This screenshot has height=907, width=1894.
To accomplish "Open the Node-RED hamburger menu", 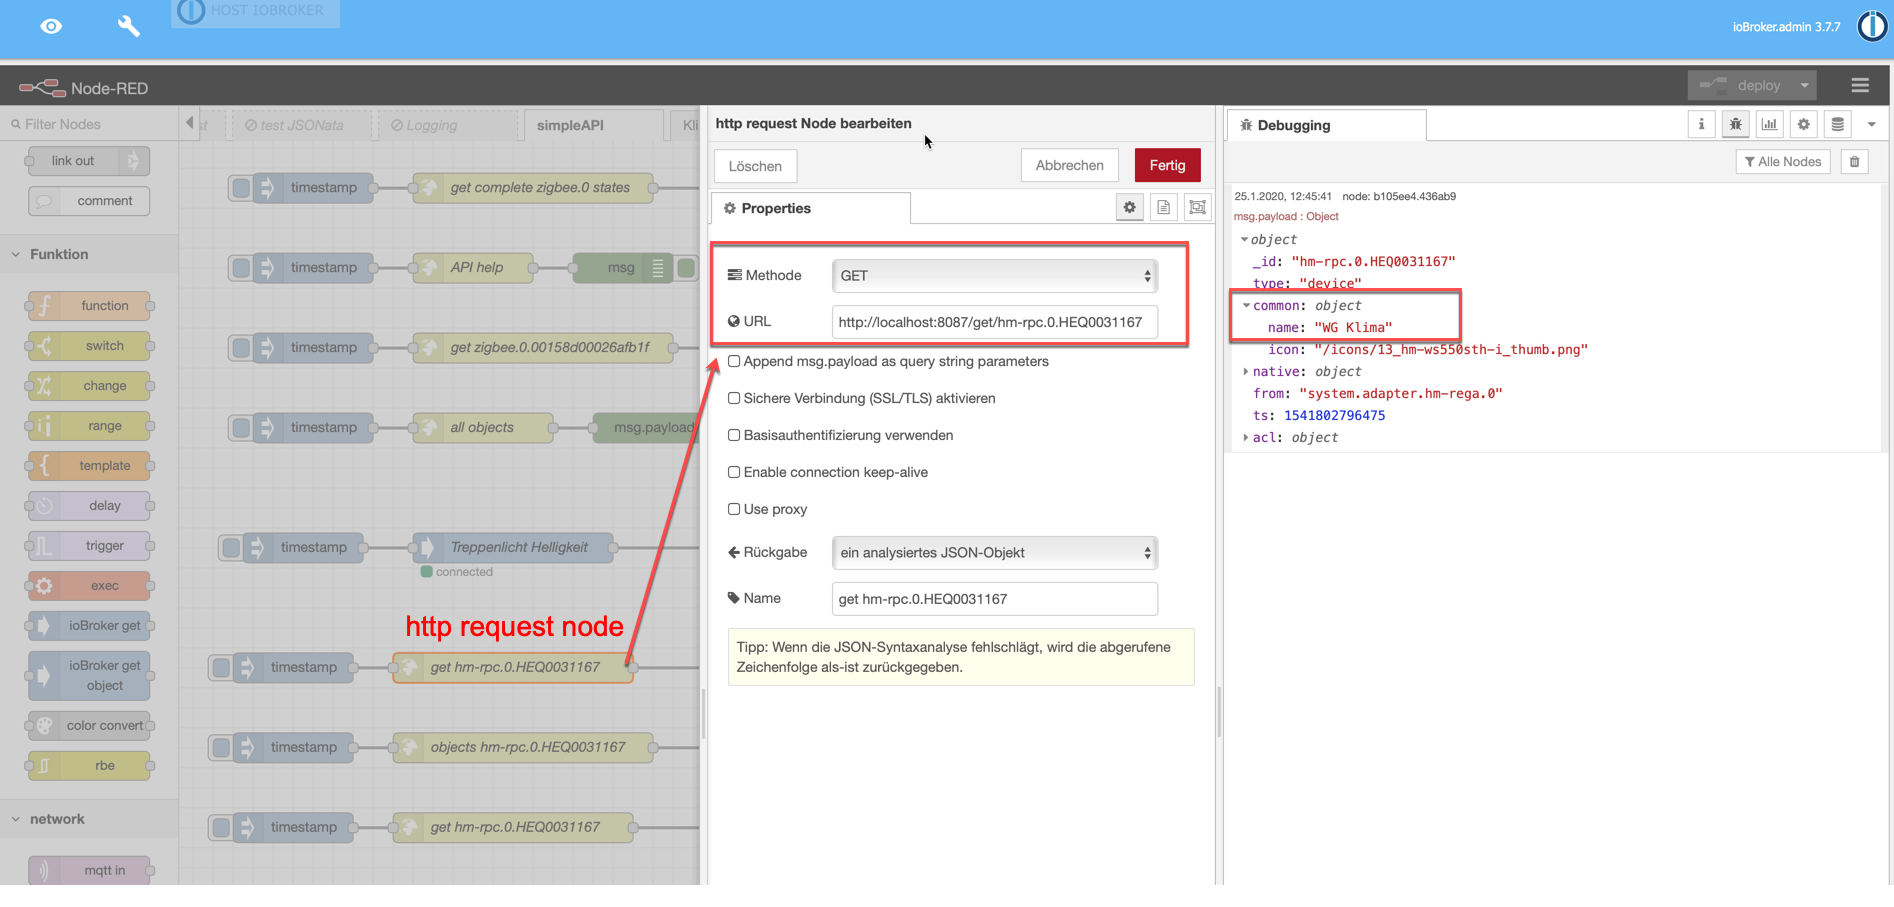I will tap(1860, 86).
